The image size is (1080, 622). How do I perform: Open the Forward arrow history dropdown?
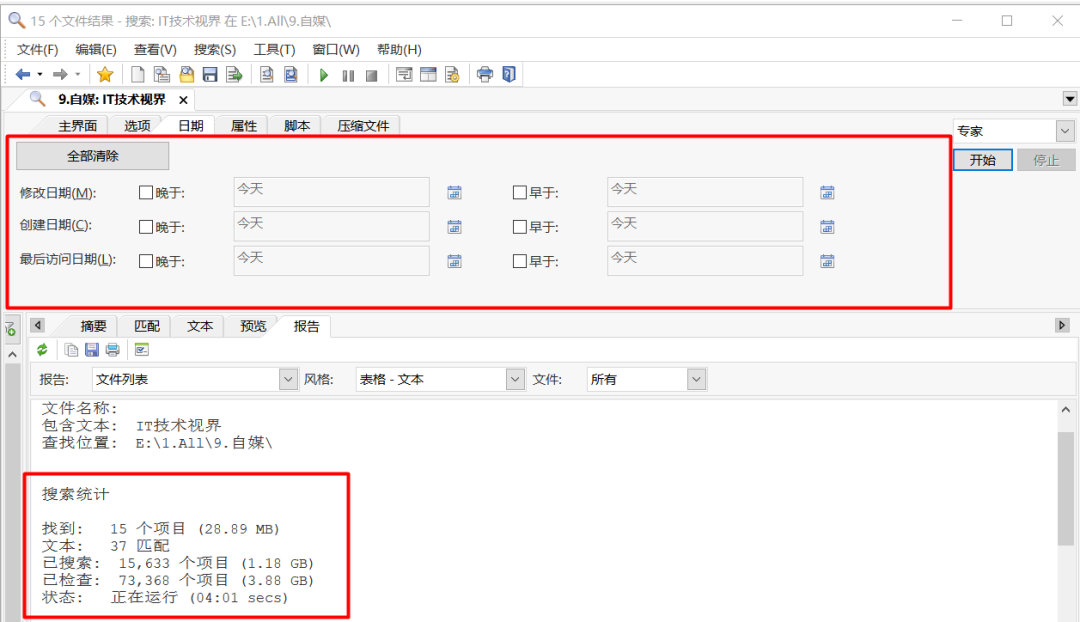coord(77,74)
